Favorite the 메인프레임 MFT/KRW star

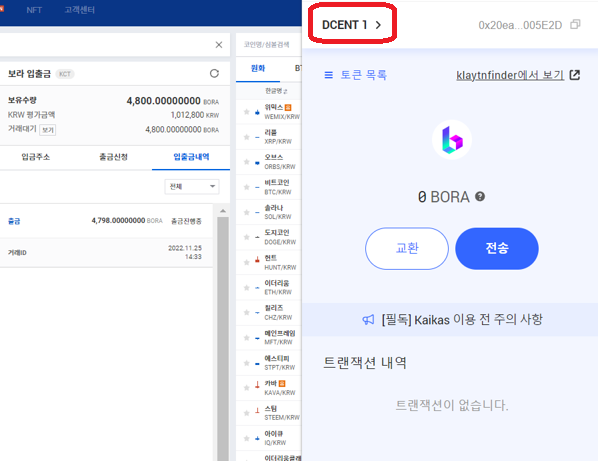point(246,338)
